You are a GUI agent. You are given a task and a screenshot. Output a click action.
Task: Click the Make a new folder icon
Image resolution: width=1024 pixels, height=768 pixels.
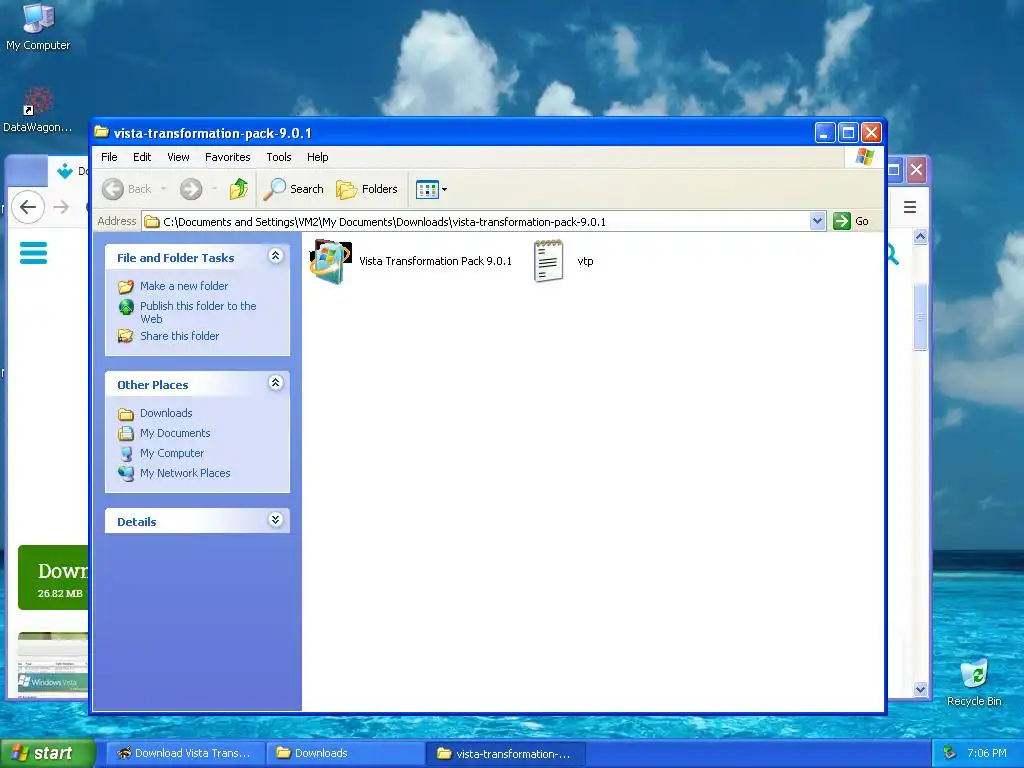pyautogui.click(x=126, y=287)
